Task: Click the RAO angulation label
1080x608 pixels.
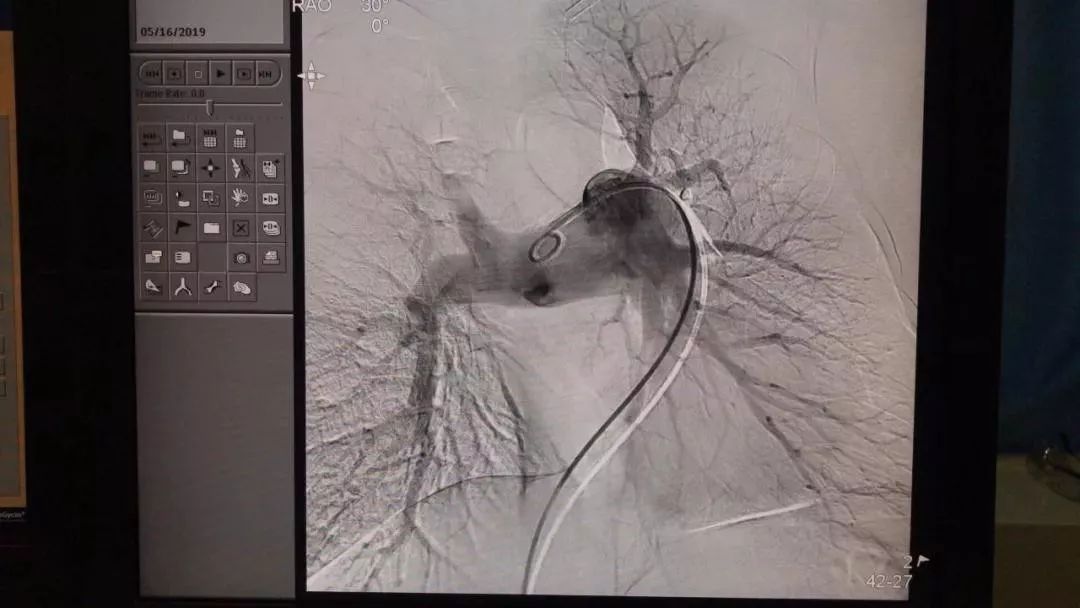Action: click(x=312, y=6)
